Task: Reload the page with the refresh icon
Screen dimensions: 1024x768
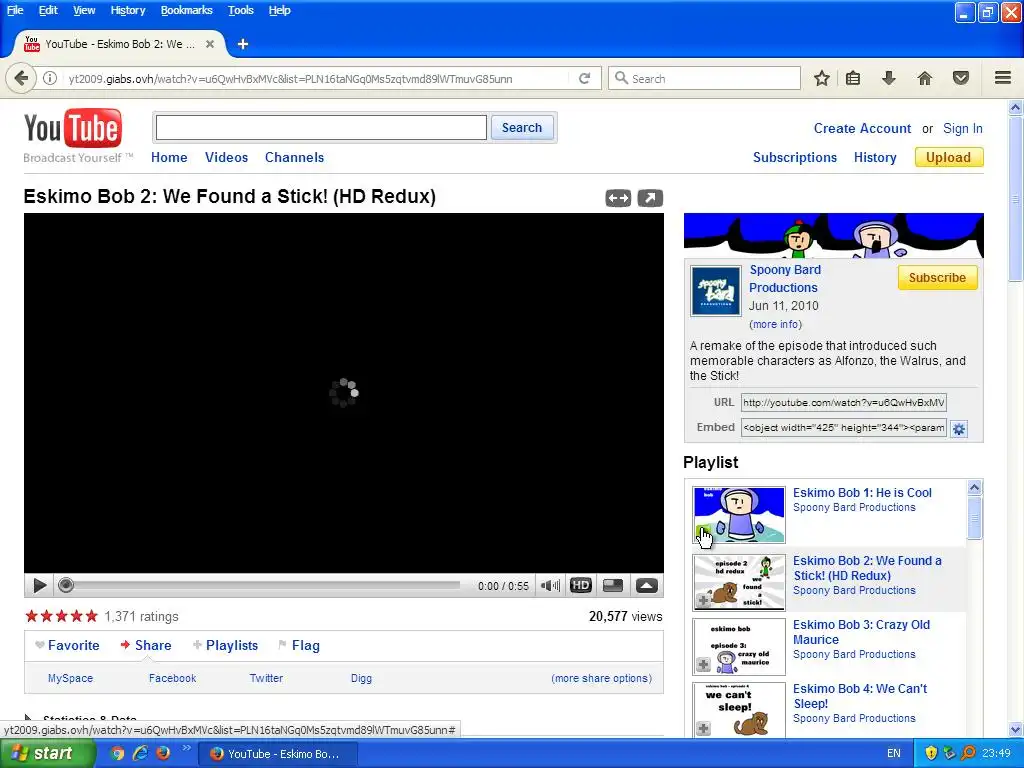Action: click(584, 78)
